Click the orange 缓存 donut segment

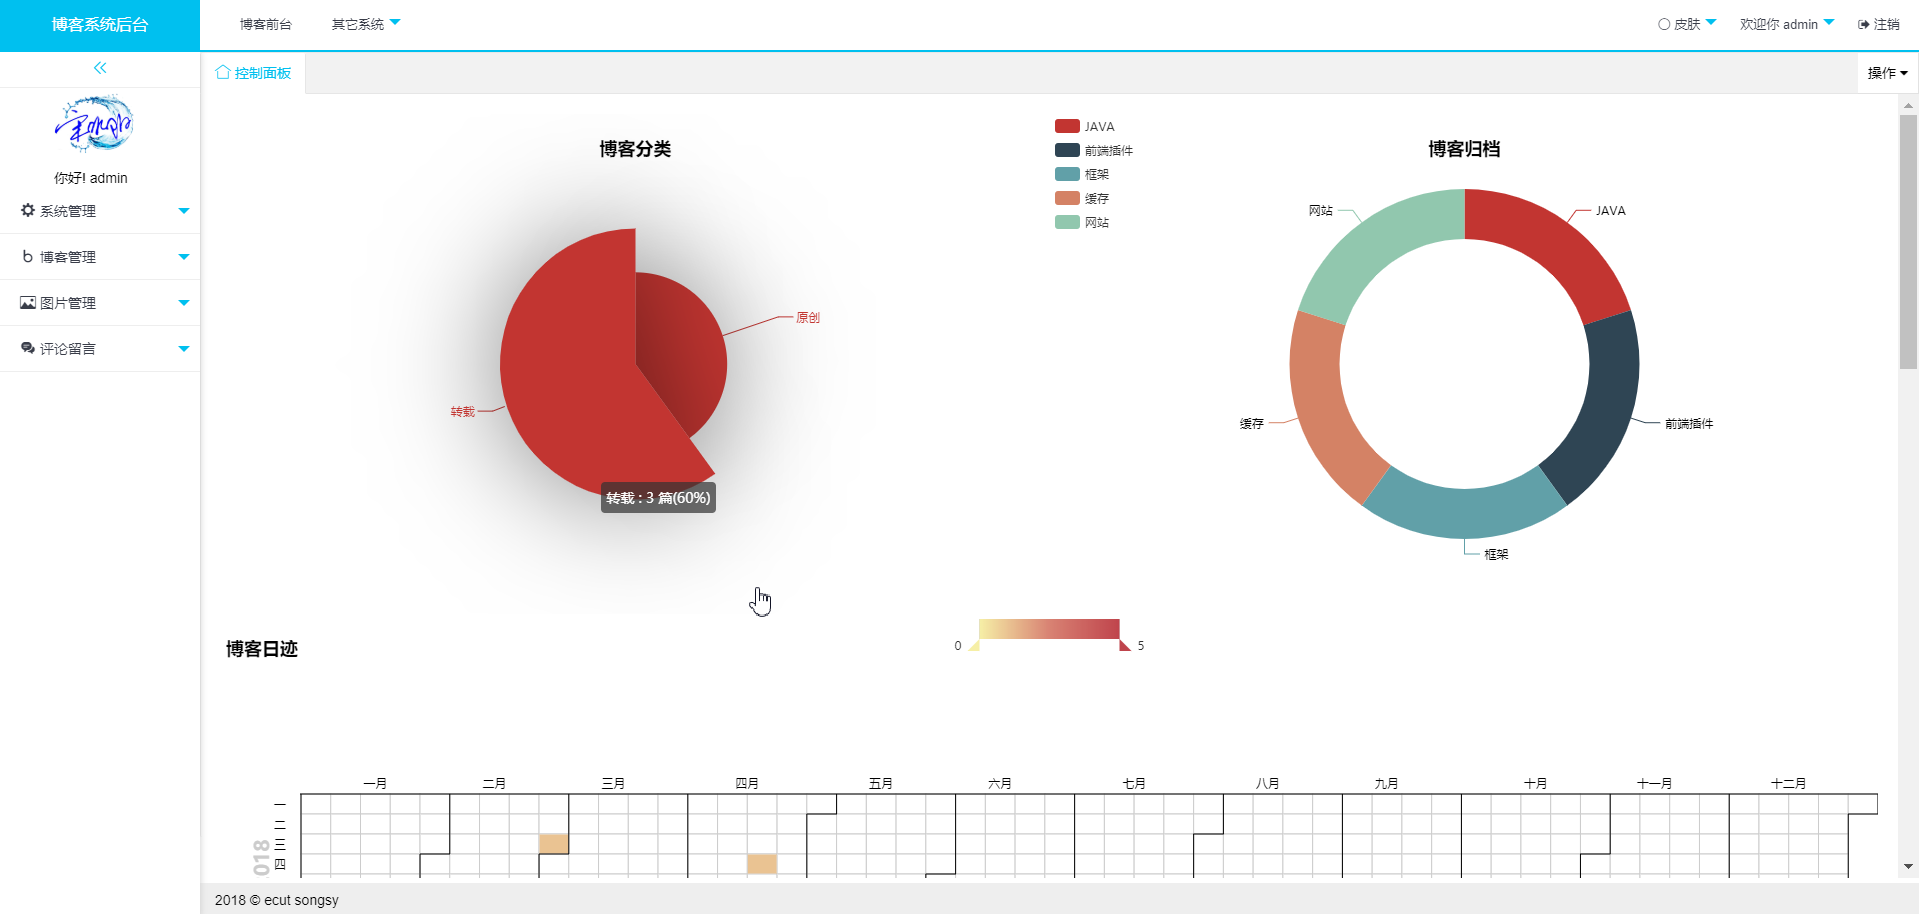click(x=1322, y=410)
